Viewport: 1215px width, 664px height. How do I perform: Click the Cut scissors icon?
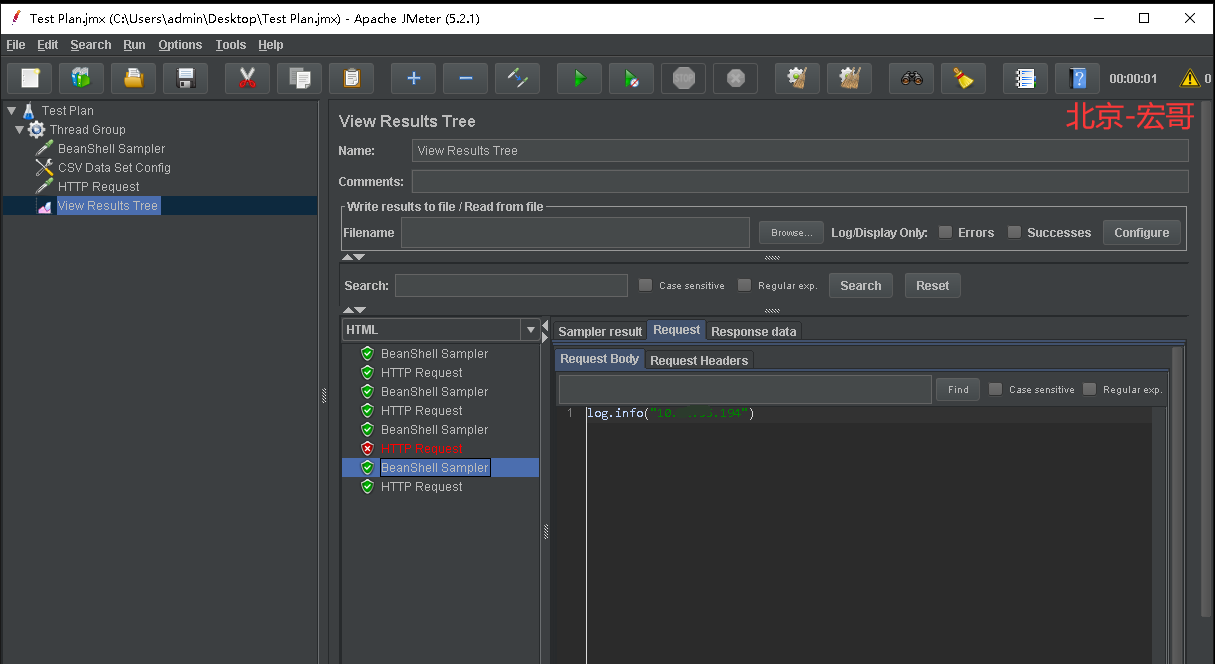pyautogui.click(x=248, y=78)
